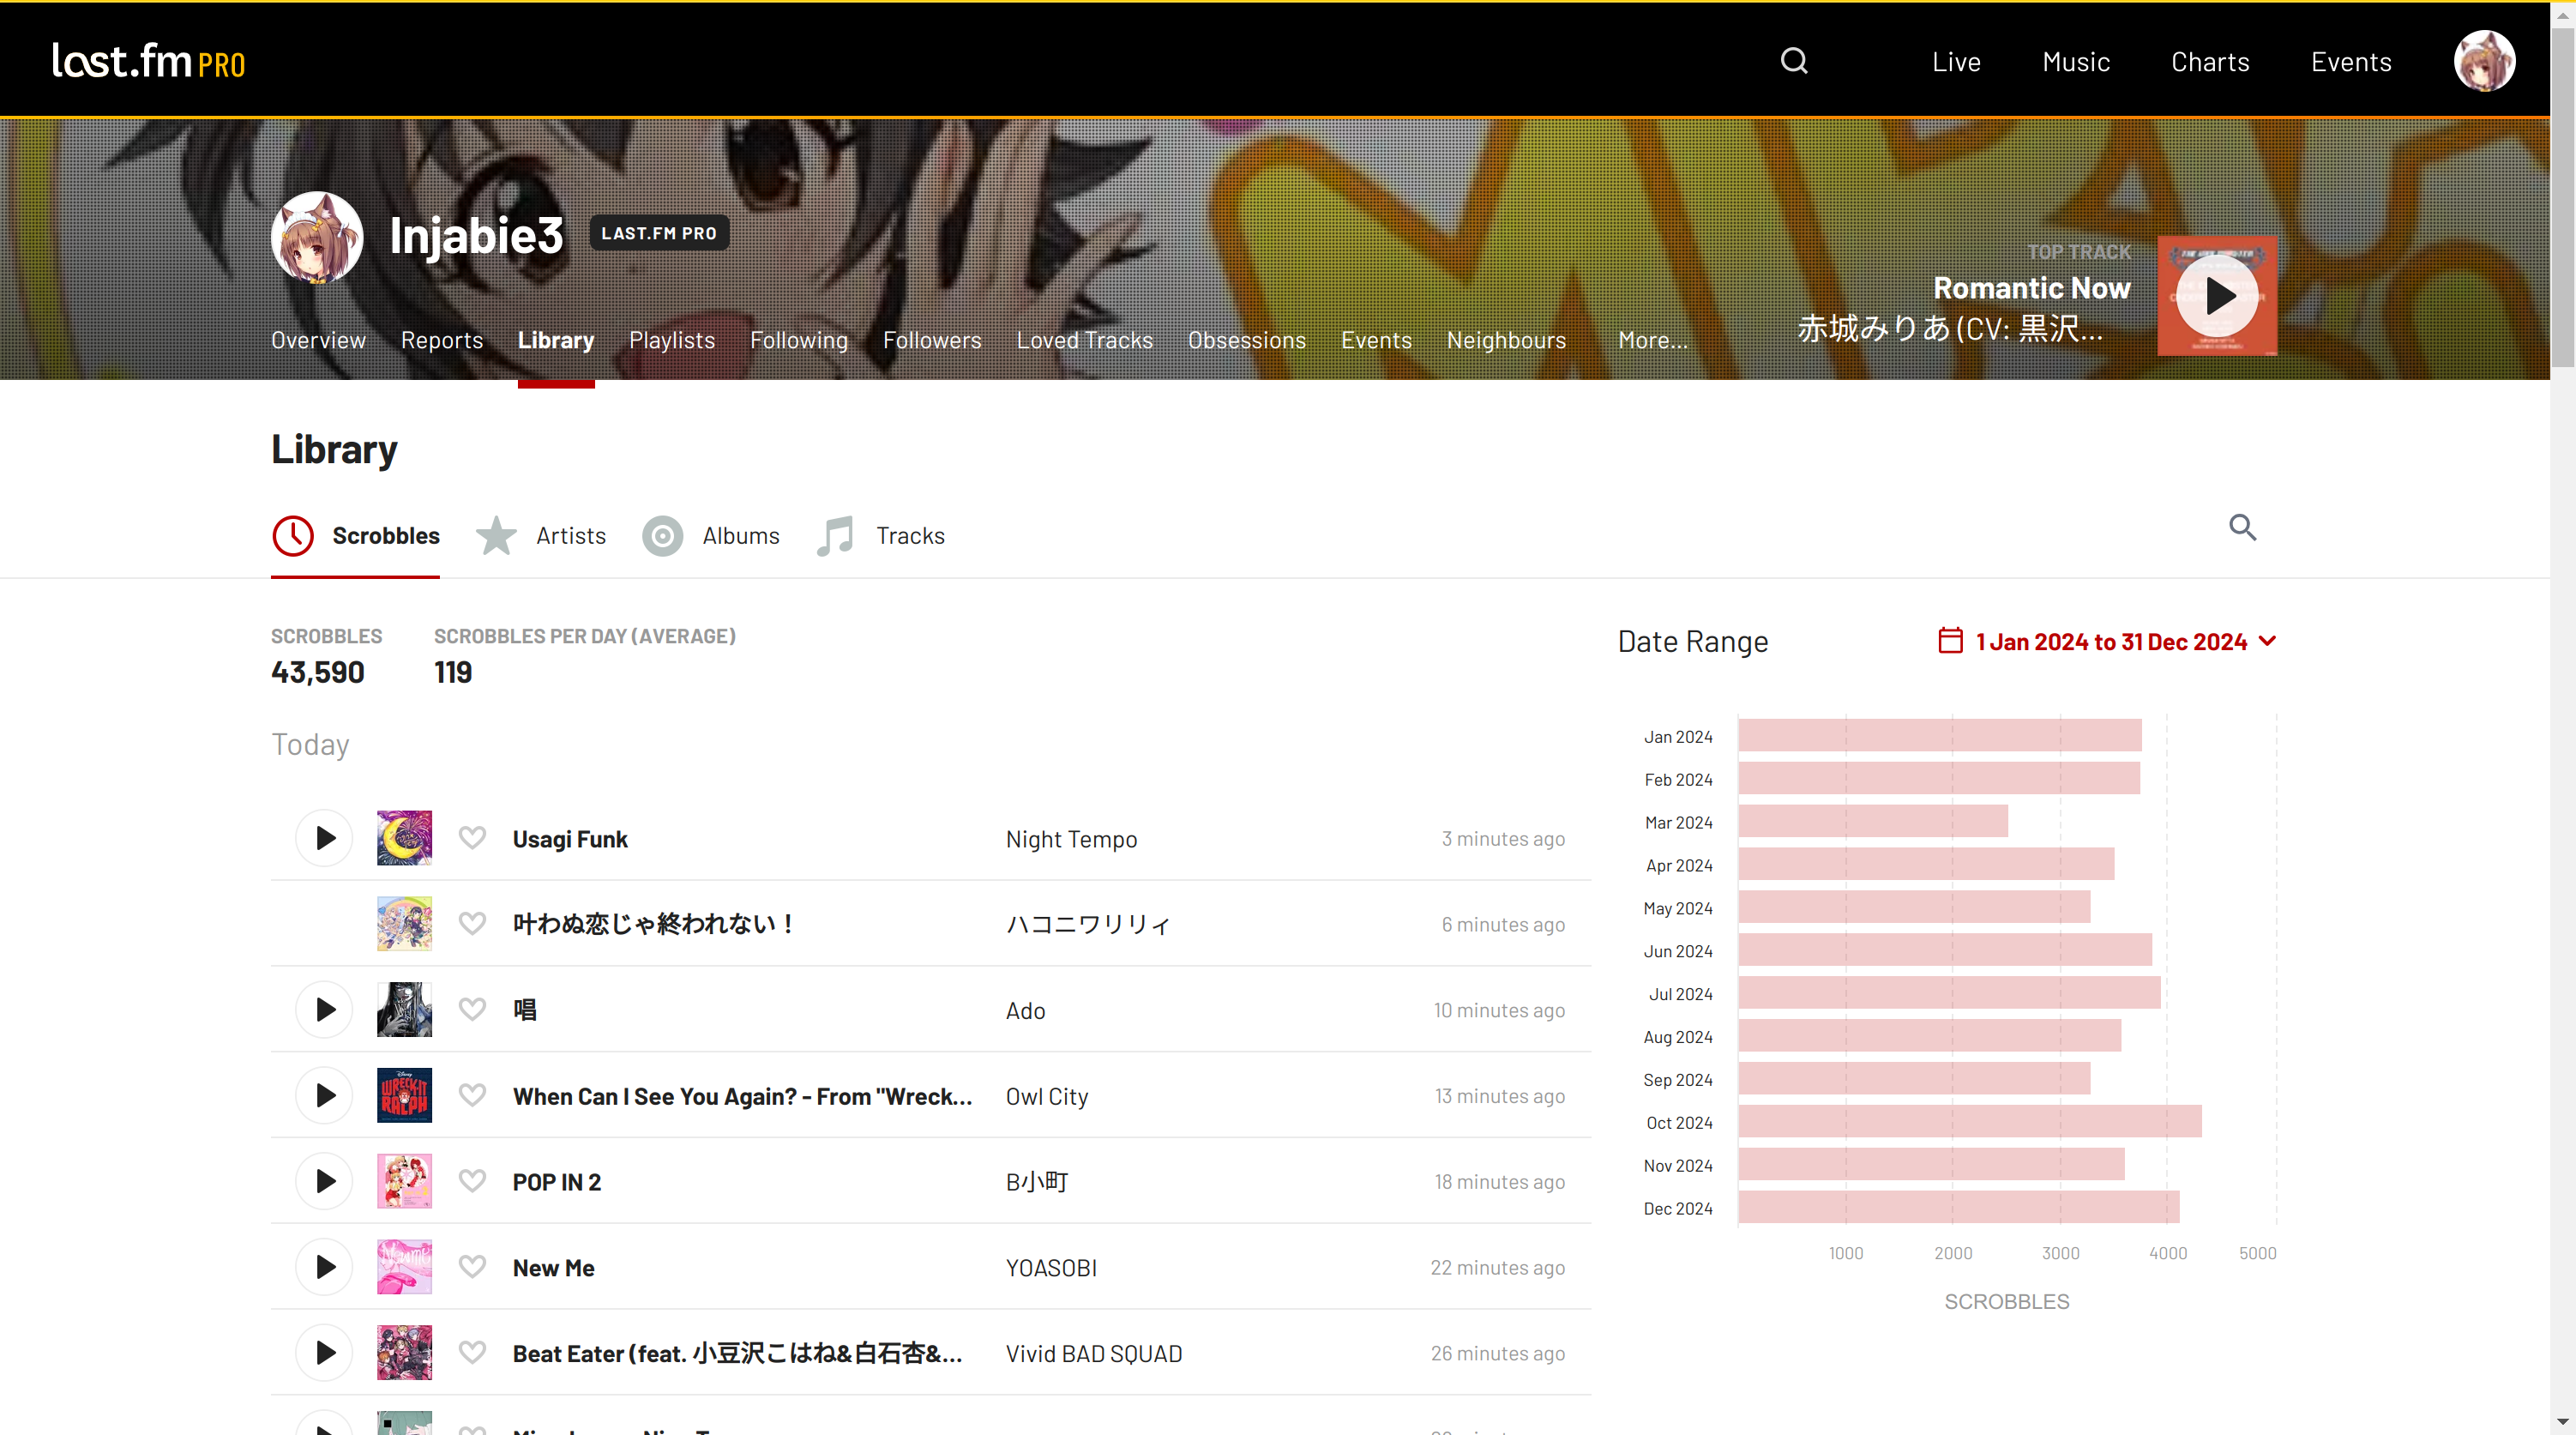Switch to the Playlists profile tab

[672, 340]
